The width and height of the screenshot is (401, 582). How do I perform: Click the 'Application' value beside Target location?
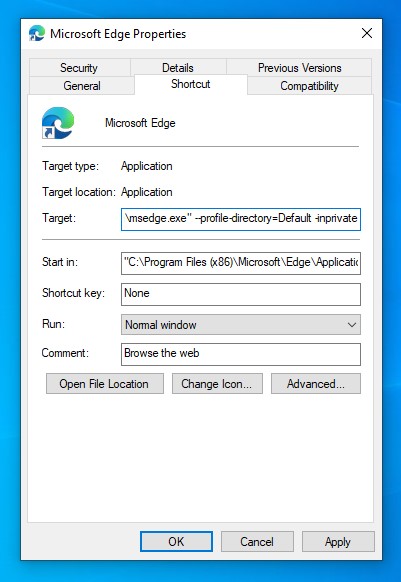[x=147, y=192]
